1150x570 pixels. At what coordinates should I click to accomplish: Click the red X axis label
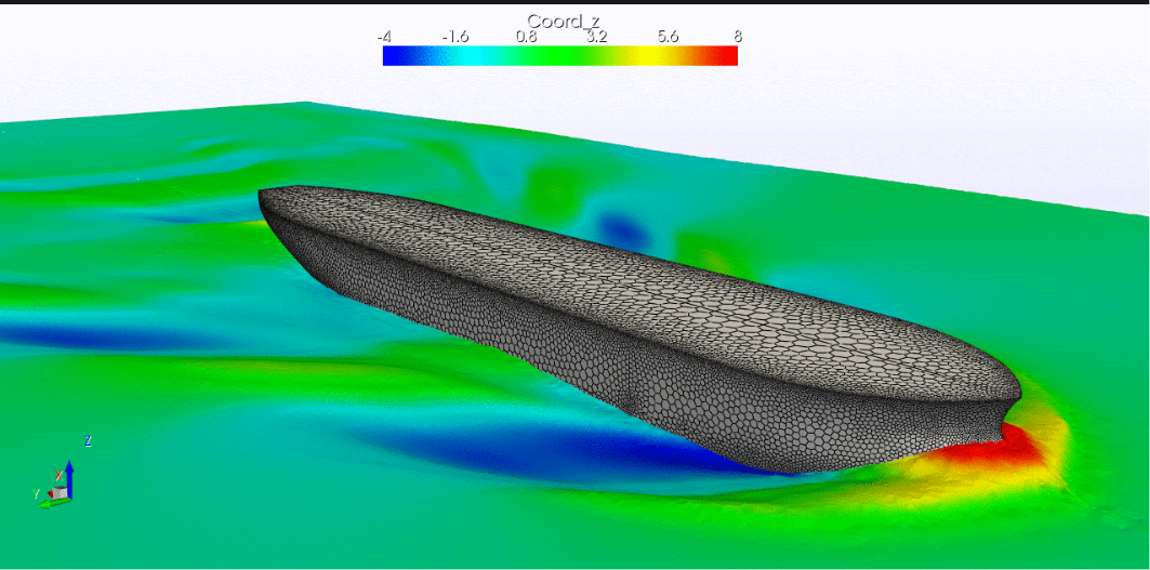click(x=60, y=475)
